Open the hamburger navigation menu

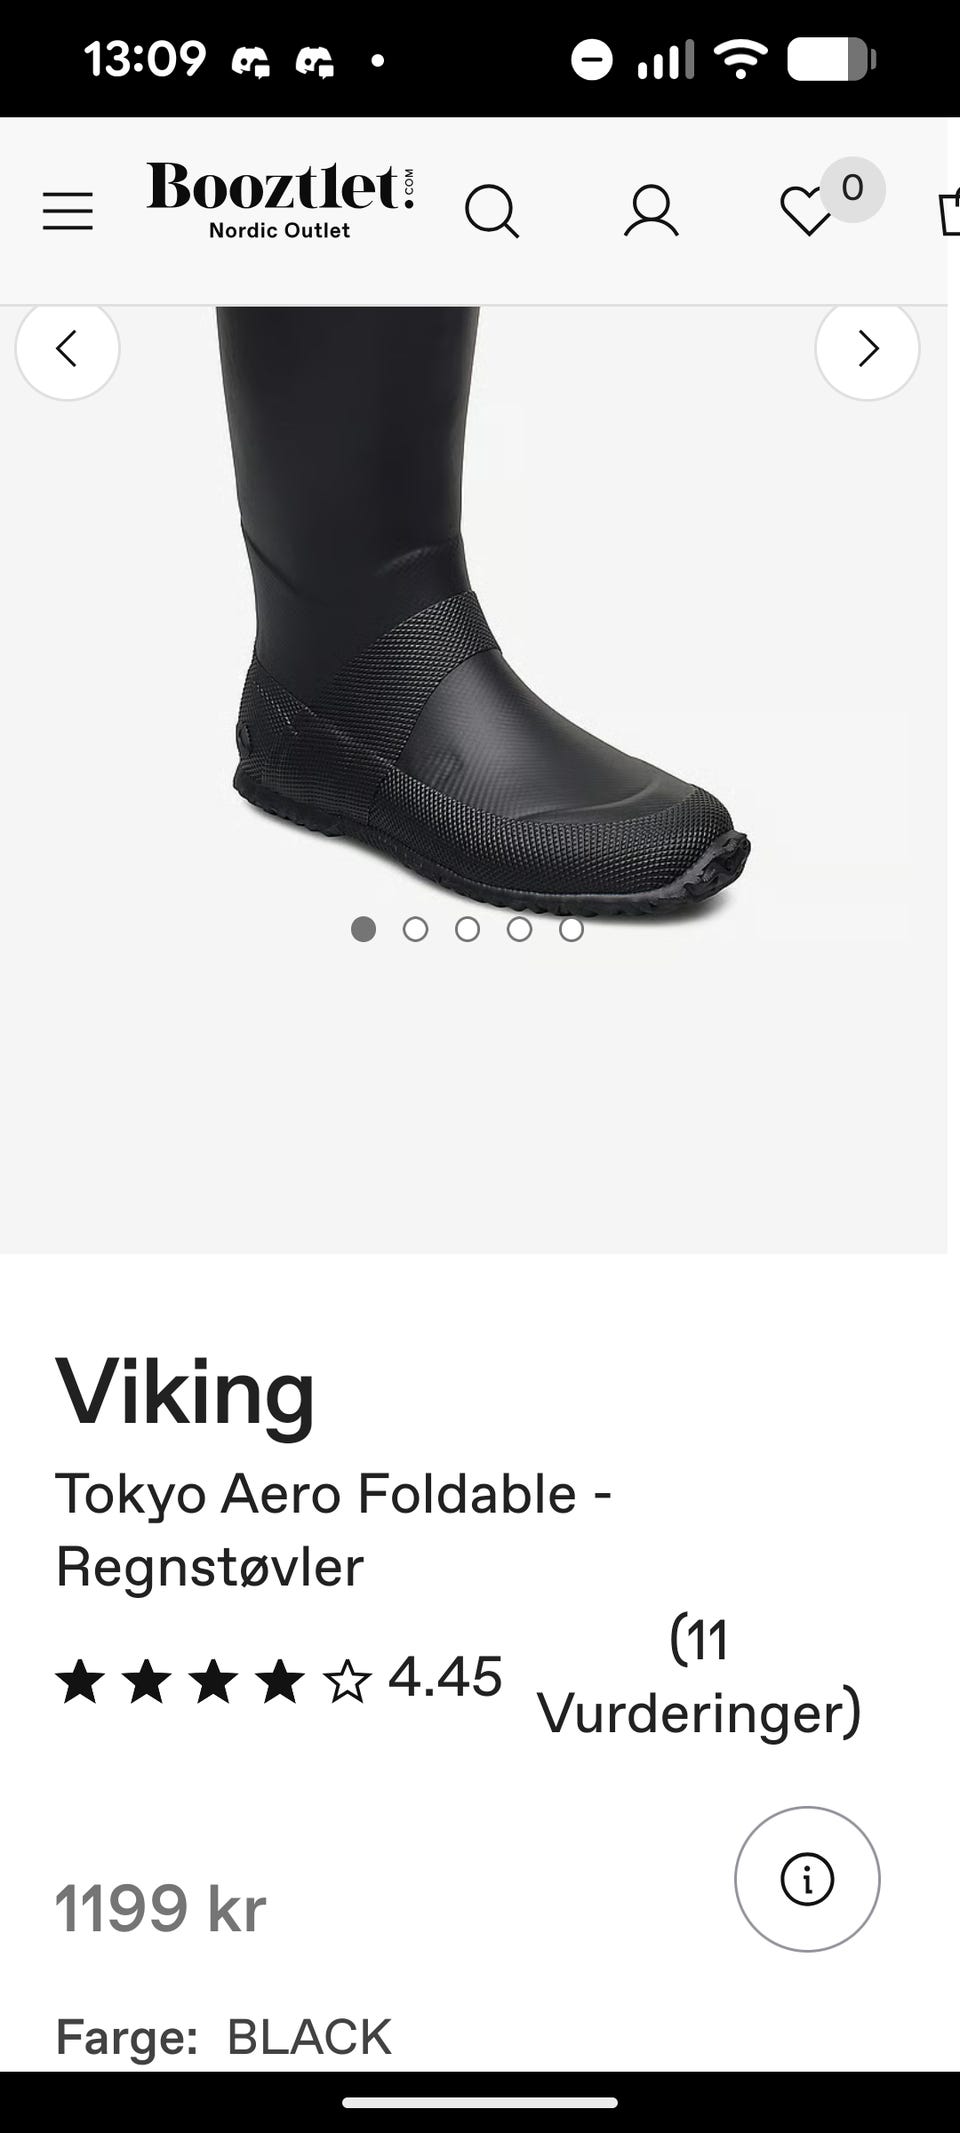click(68, 211)
